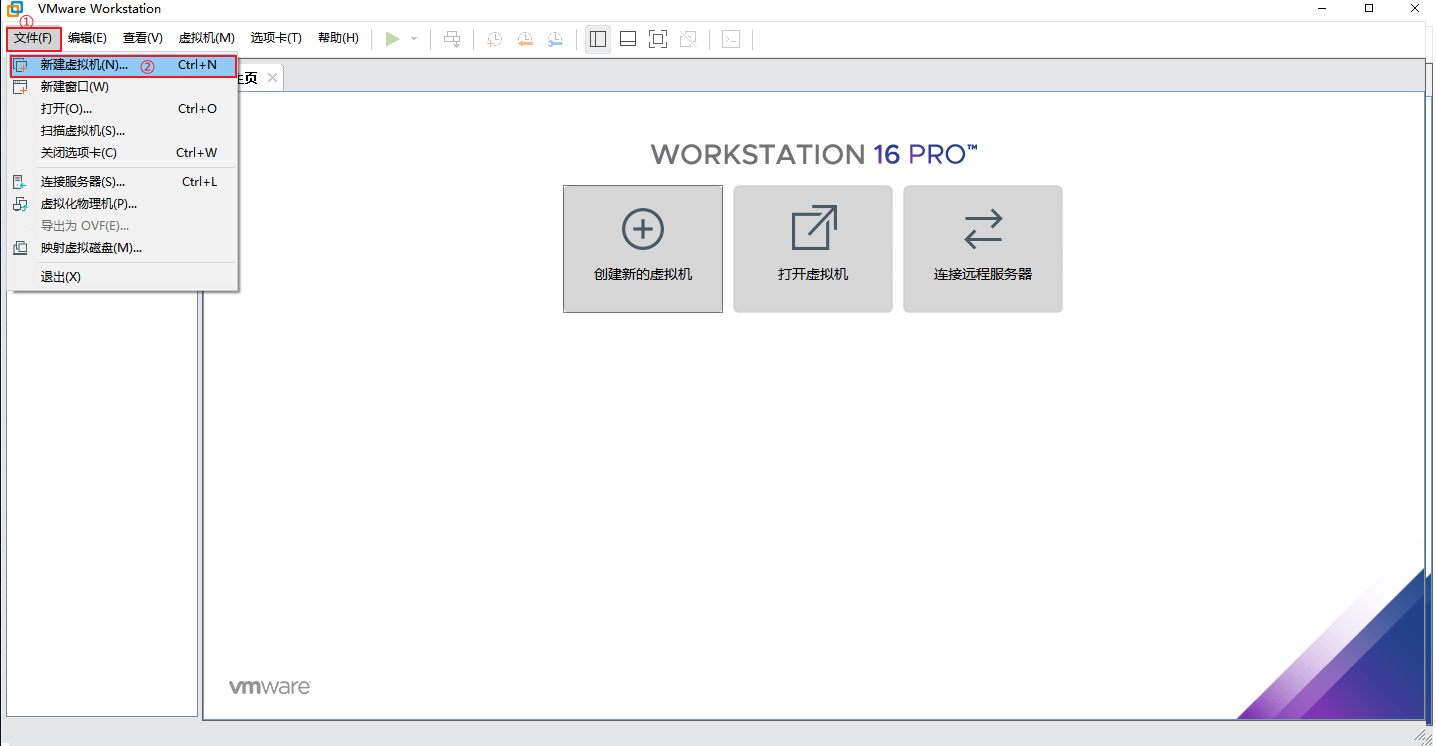Open the 查看(V) menu
Viewport: 1436px width, 746px height.
tap(143, 38)
